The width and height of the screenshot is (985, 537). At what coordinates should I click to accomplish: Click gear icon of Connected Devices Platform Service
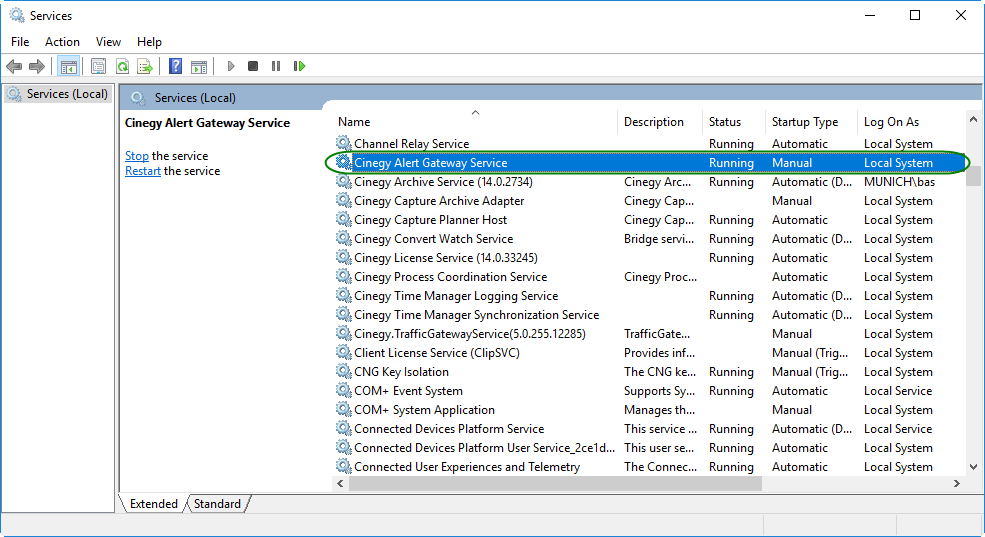click(x=344, y=428)
